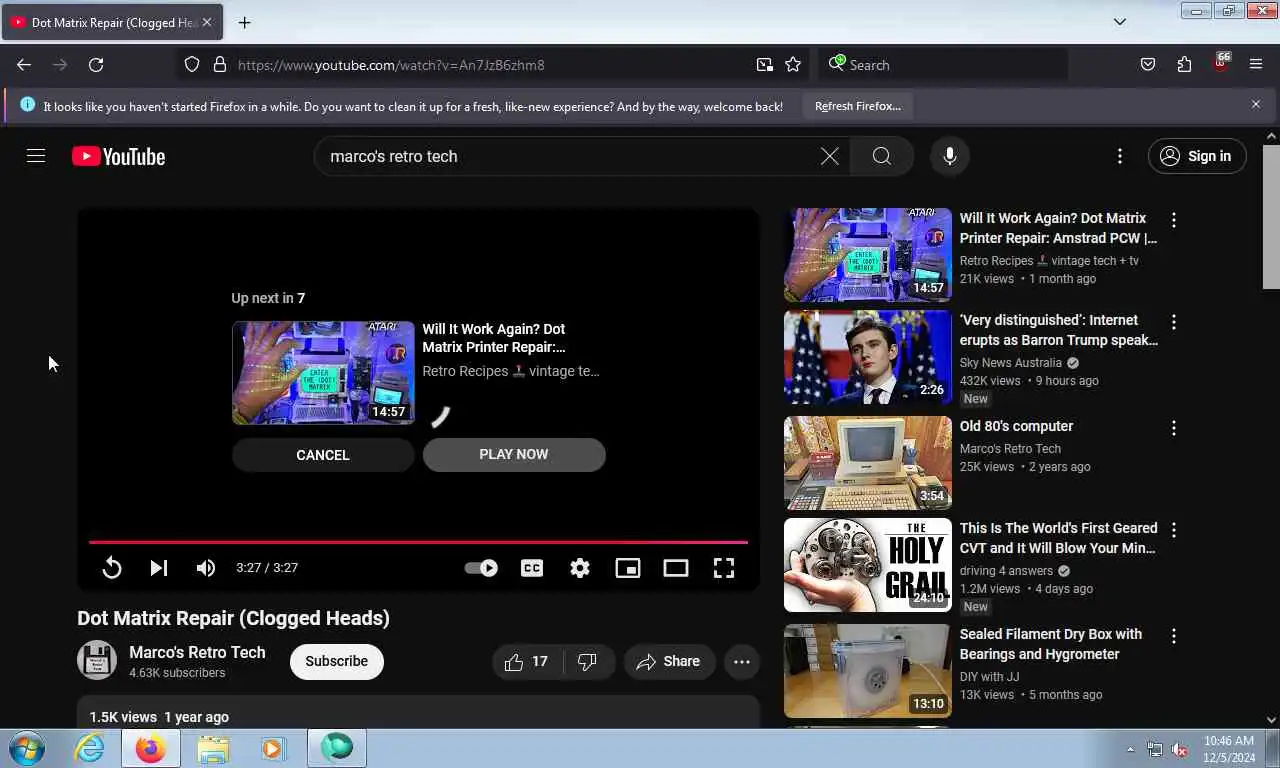Viewport: 1280px width, 768px height.
Task: Dismiss the Firefox refresh notification bar
Action: click(x=1256, y=104)
